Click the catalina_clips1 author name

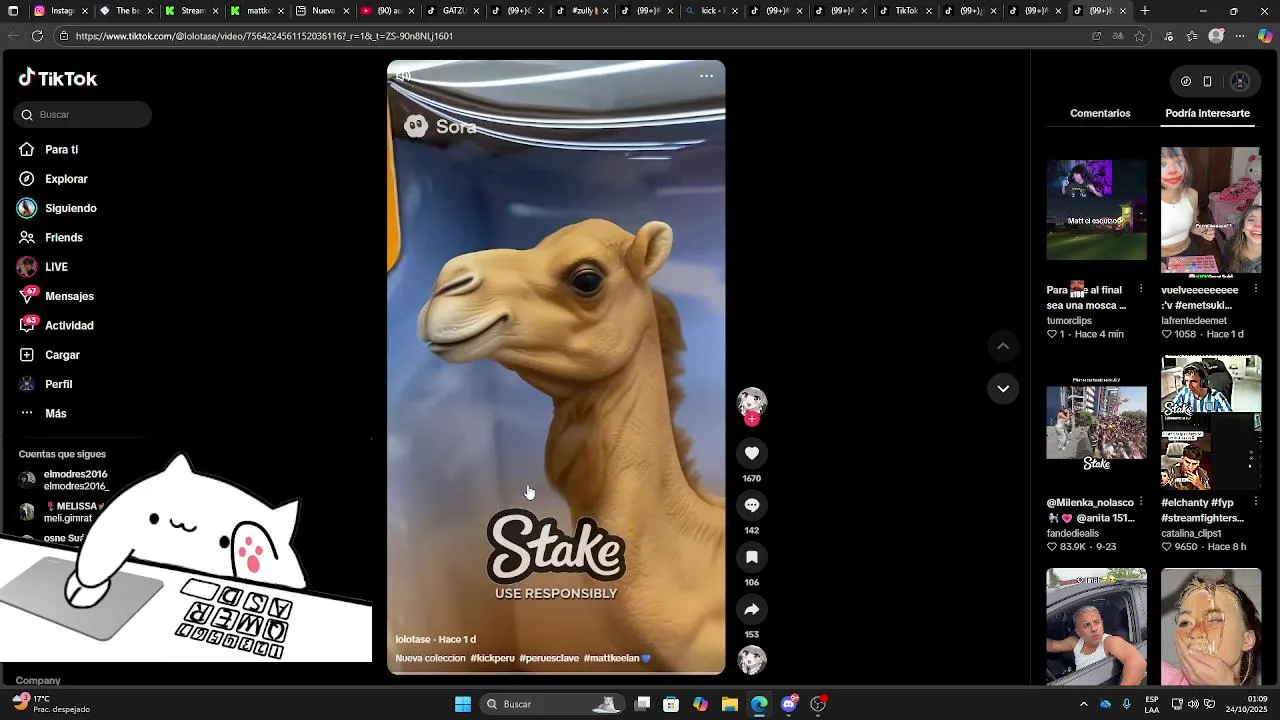[1192, 534]
